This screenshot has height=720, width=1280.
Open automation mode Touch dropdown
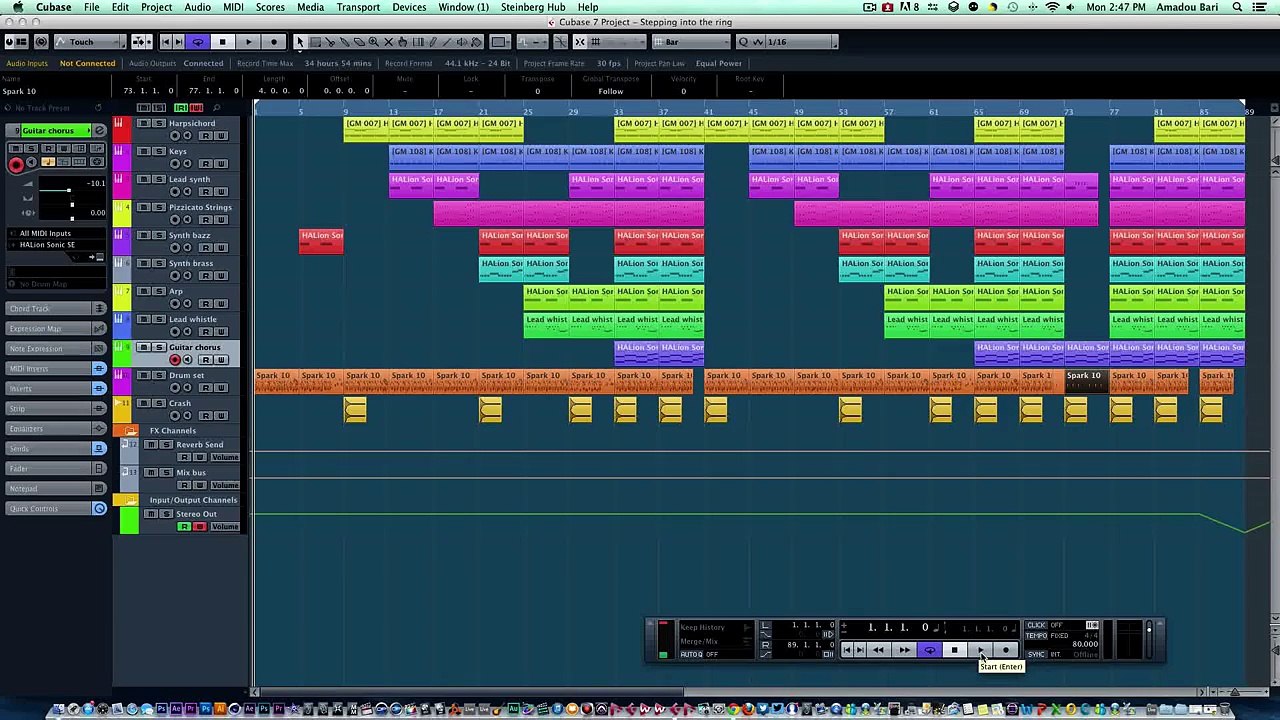click(88, 42)
